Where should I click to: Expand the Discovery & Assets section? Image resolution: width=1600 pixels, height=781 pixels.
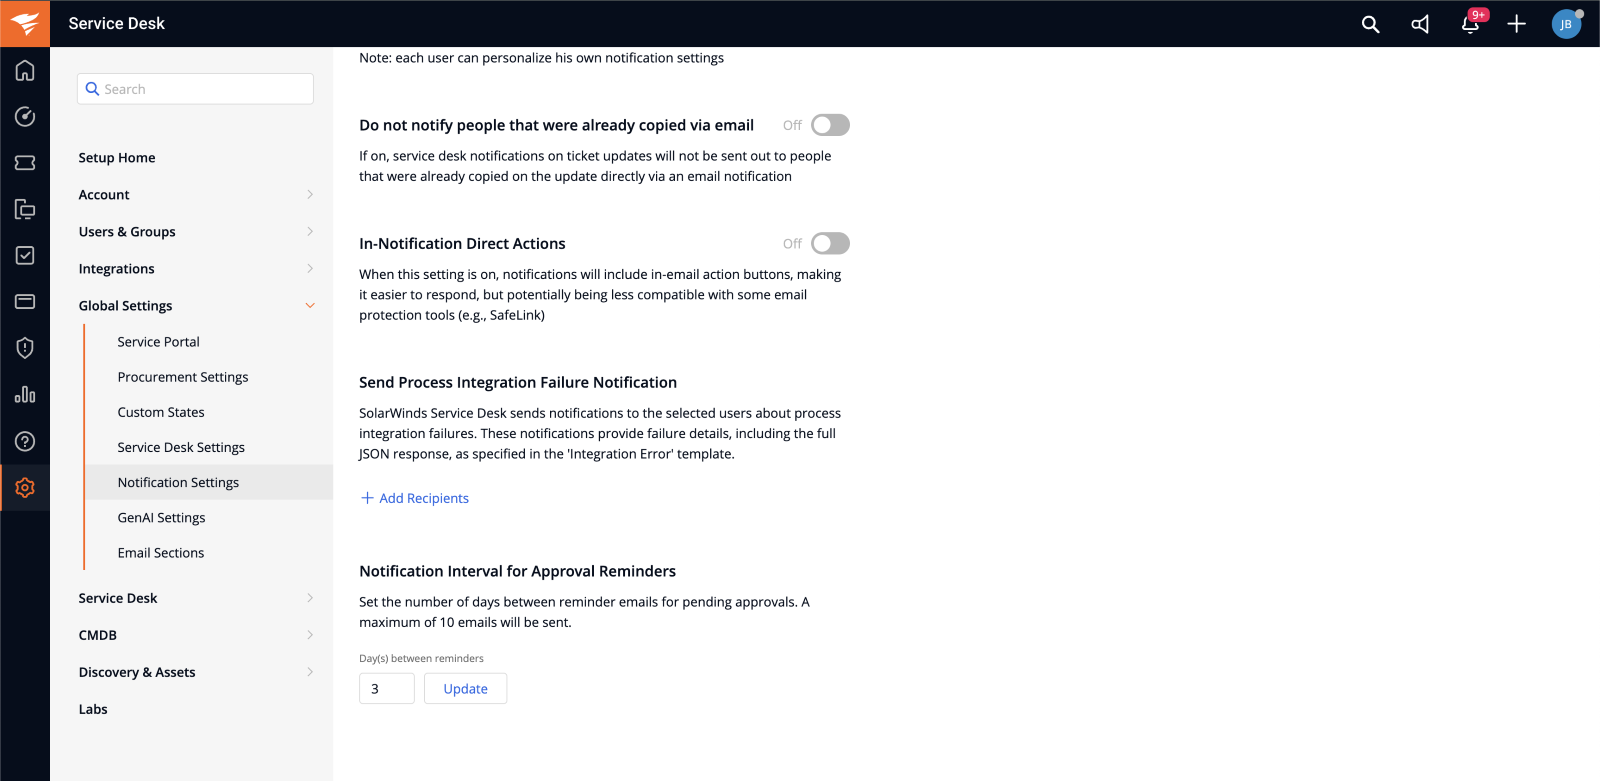tap(196, 672)
